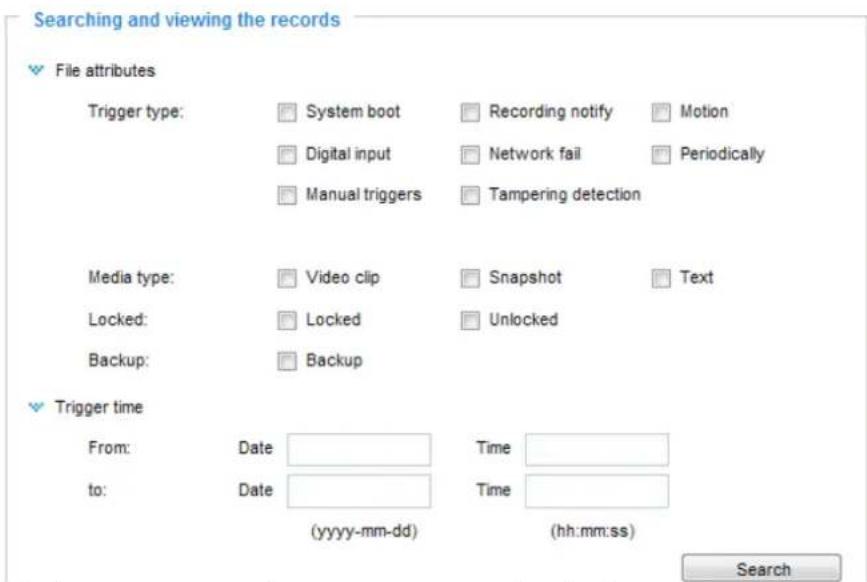867x582 pixels.
Task: Focus the to Time input field
Action: (597, 491)
